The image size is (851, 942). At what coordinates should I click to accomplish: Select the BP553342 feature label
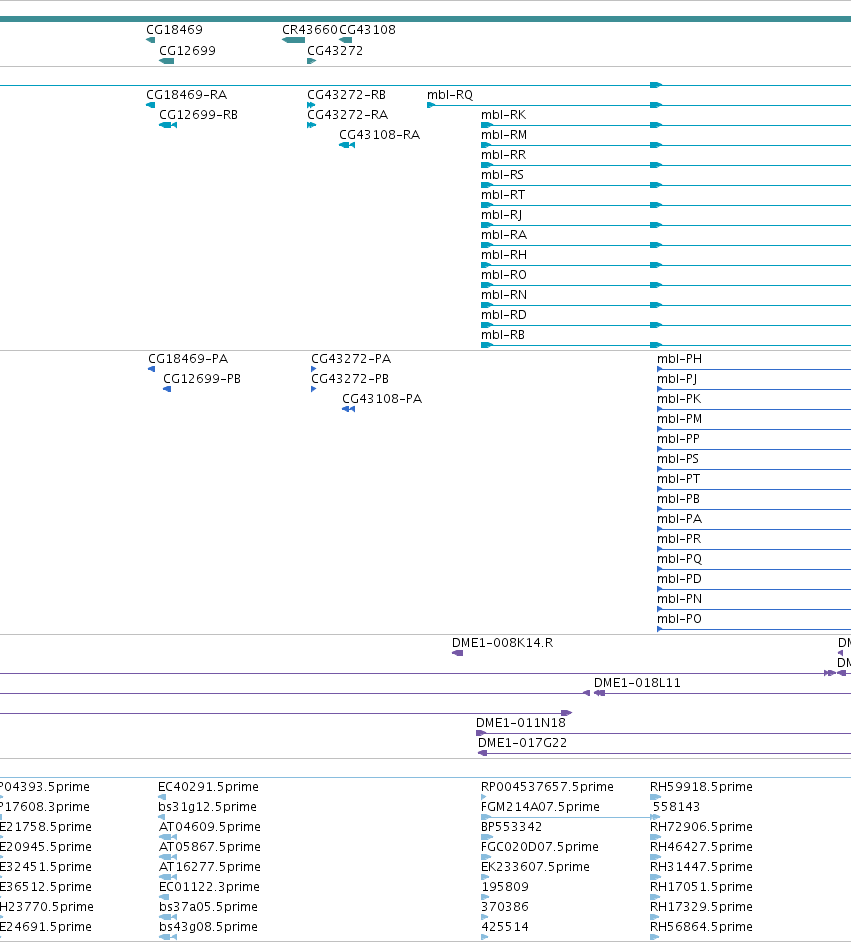[512, 827]
